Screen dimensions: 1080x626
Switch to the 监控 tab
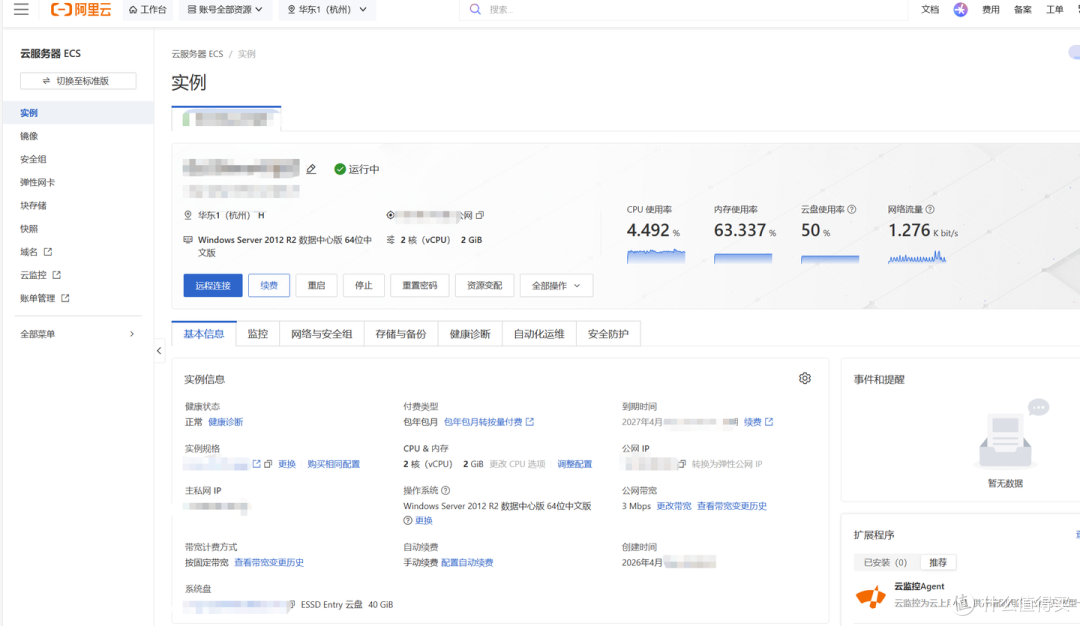[258, 334]
